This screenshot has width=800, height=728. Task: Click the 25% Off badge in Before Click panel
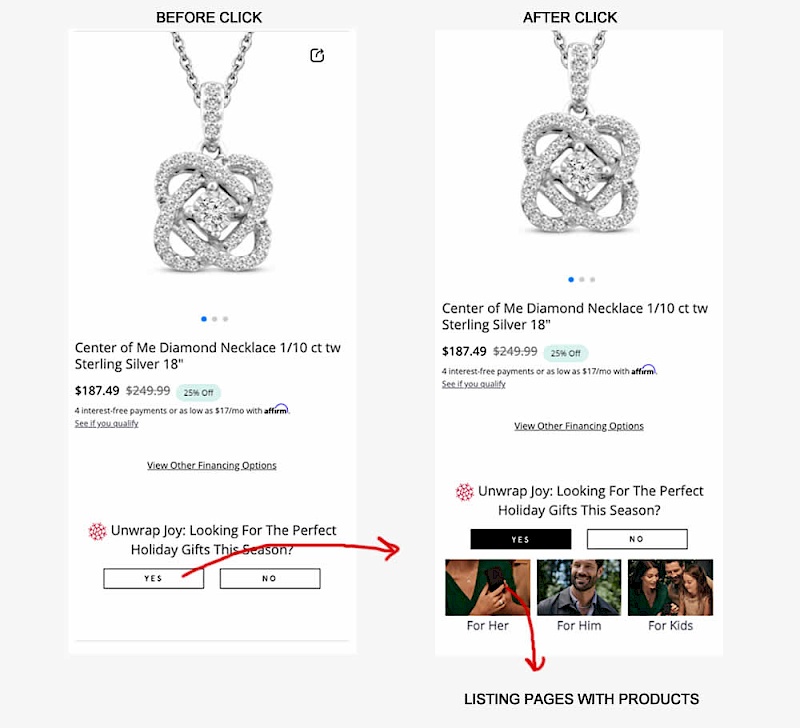tap(198, 392)
